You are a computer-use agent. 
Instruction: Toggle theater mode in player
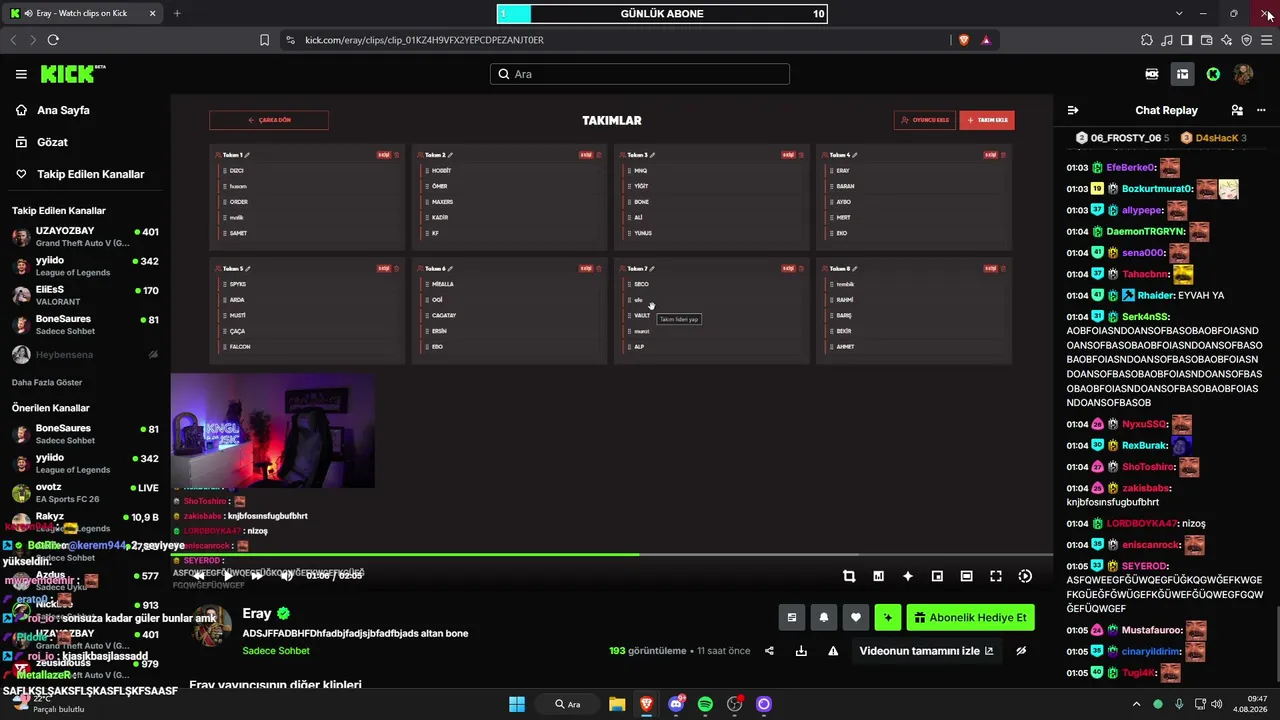(x=966, y=576)
